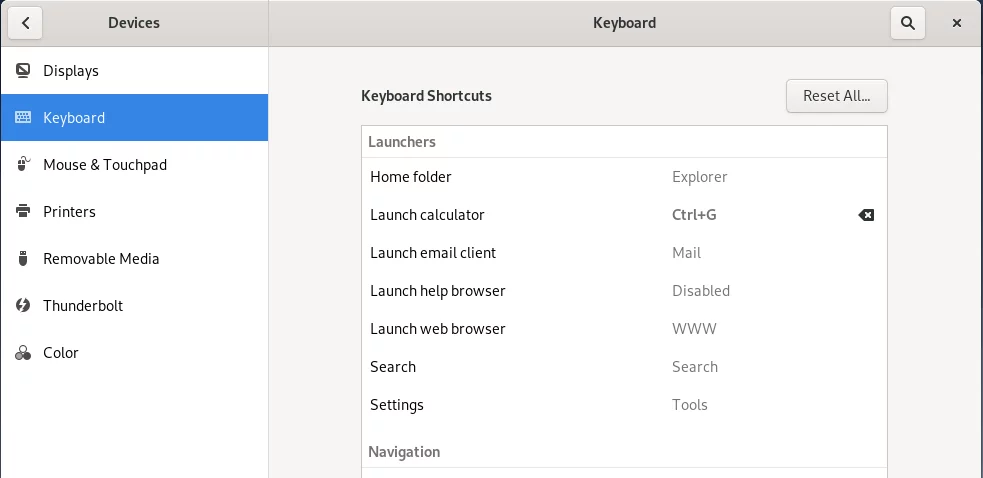Change the Launch web browser shortcut
The image size is (983, 478).
click(624, 329)
